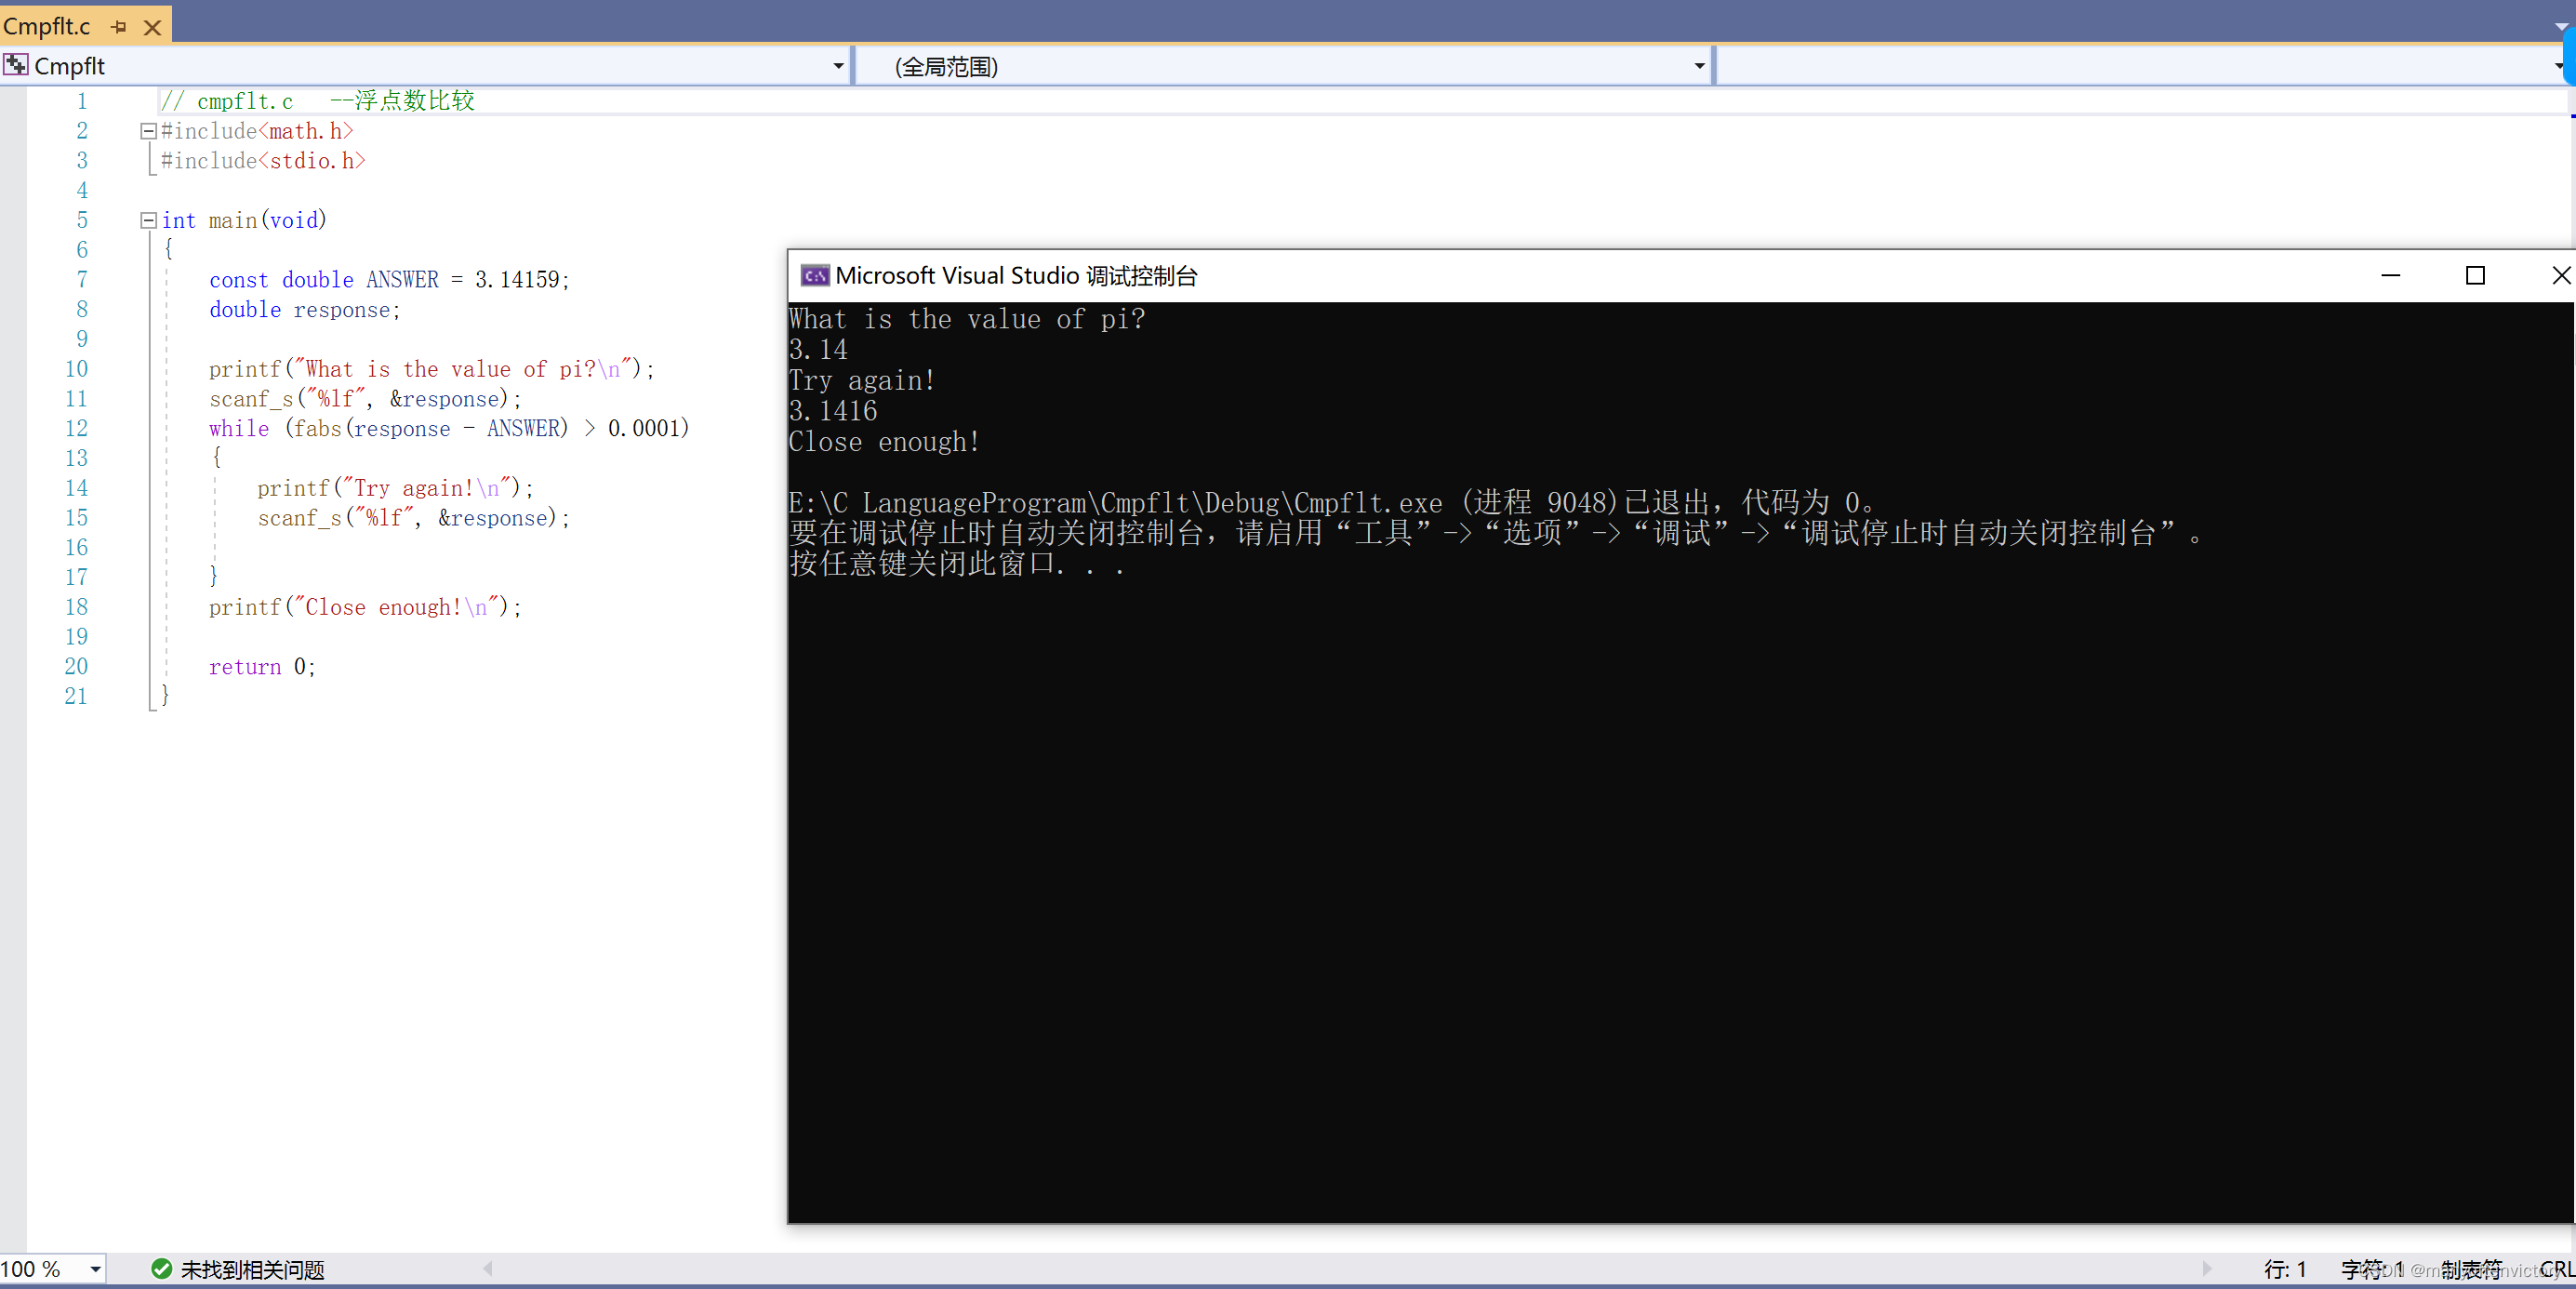Open the member navigation dropdown arrow
Image resolution: width=2576 pixels, height=1289 pixels.
pyautogui.click(x=2558, y=66)
